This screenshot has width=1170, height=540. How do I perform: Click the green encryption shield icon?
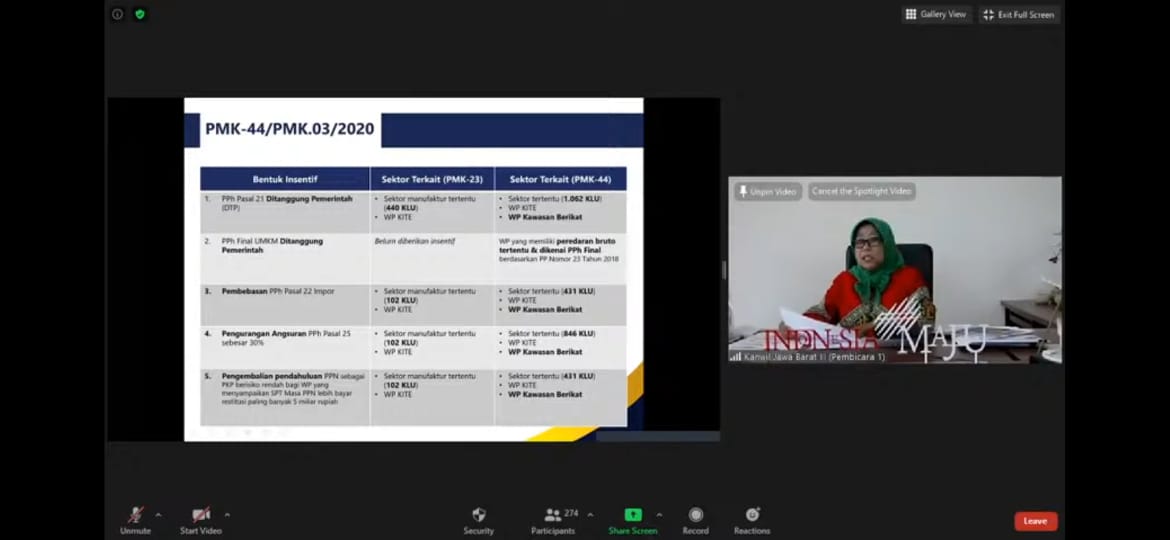[140, 14]
